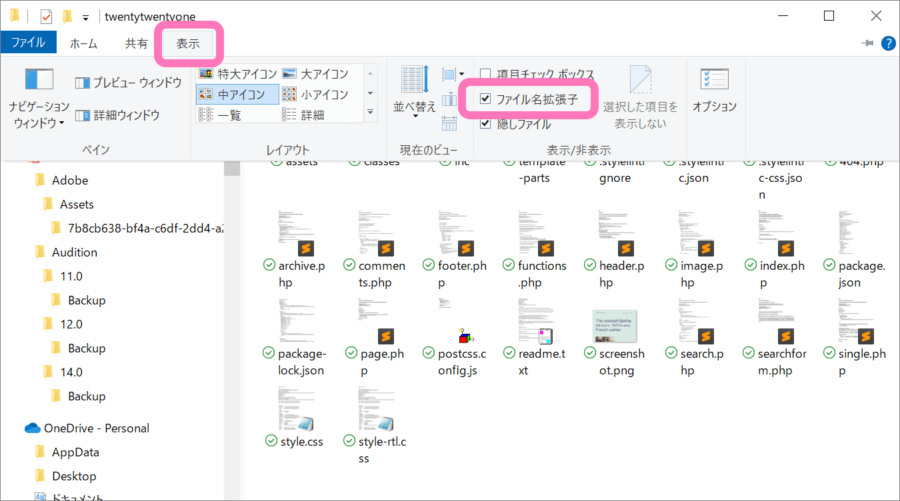This screenshot has height=501, width=900.
Task: Choose 特大アイコン layout
Action: coord(238,74)
